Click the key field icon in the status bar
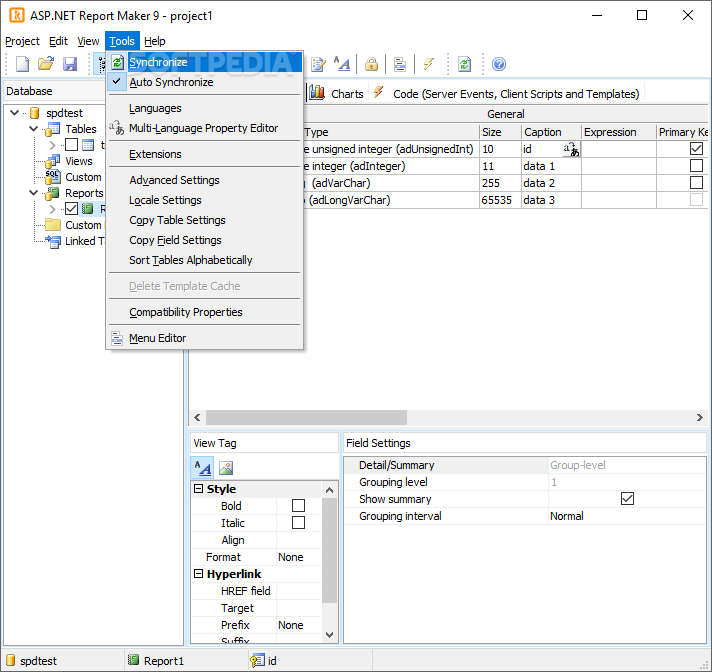Screen dimensions: 712x672 (x=257, y=661)
